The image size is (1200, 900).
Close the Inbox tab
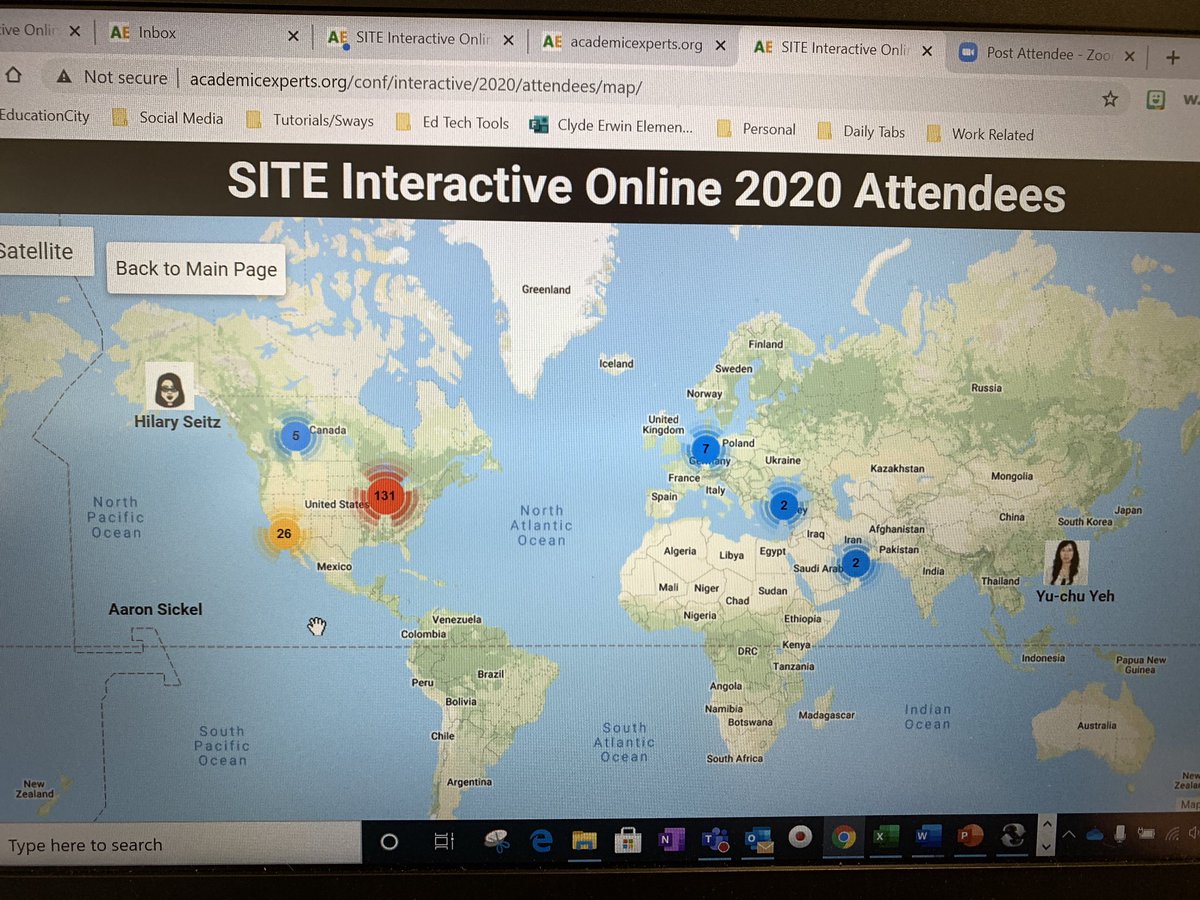(x=293, y=35)
